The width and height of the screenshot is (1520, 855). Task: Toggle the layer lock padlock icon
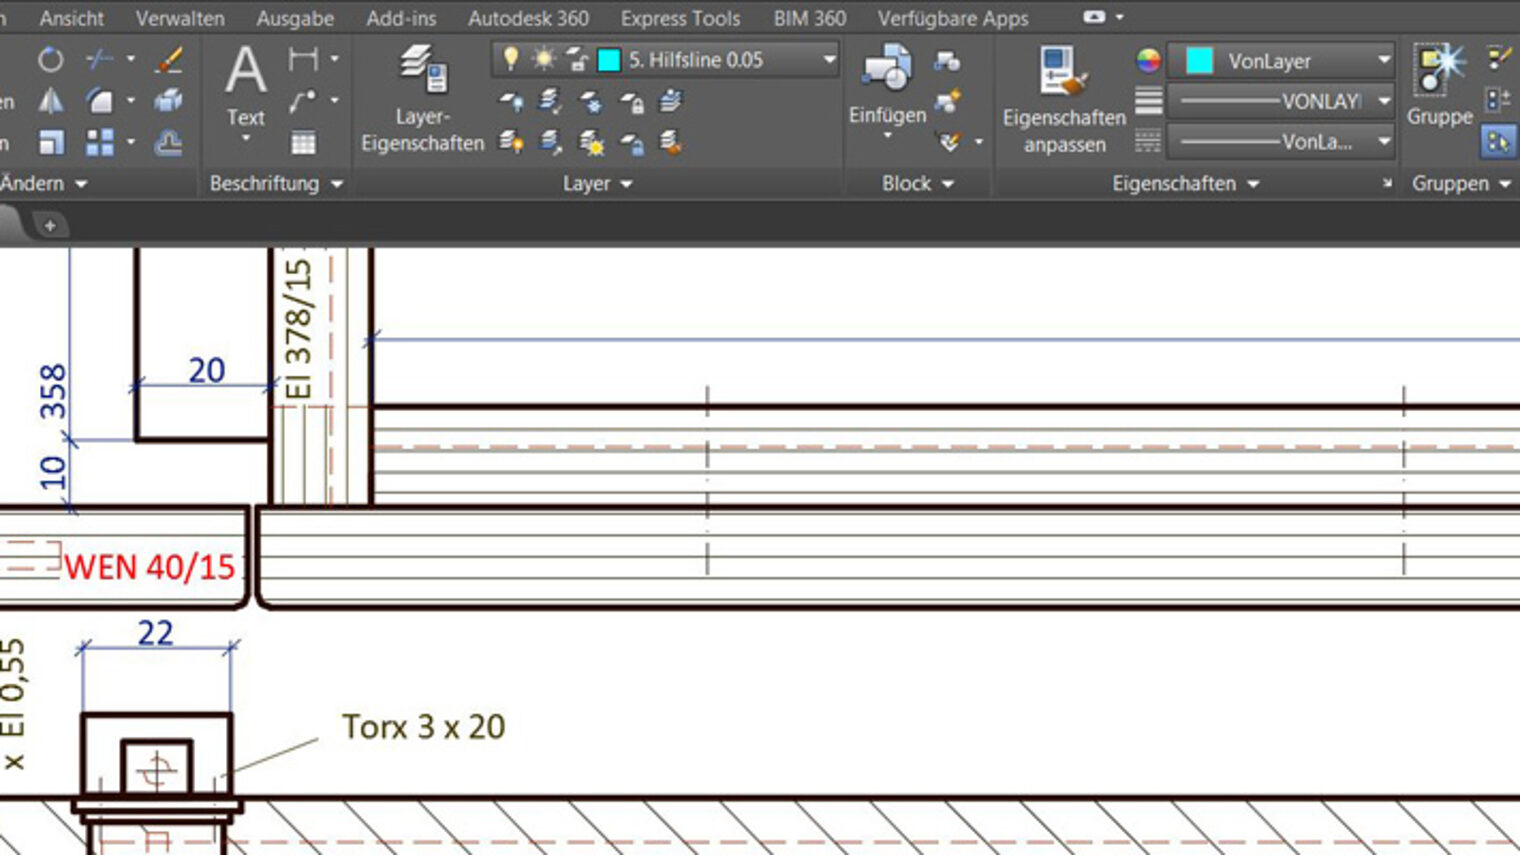tap(577, 60)
